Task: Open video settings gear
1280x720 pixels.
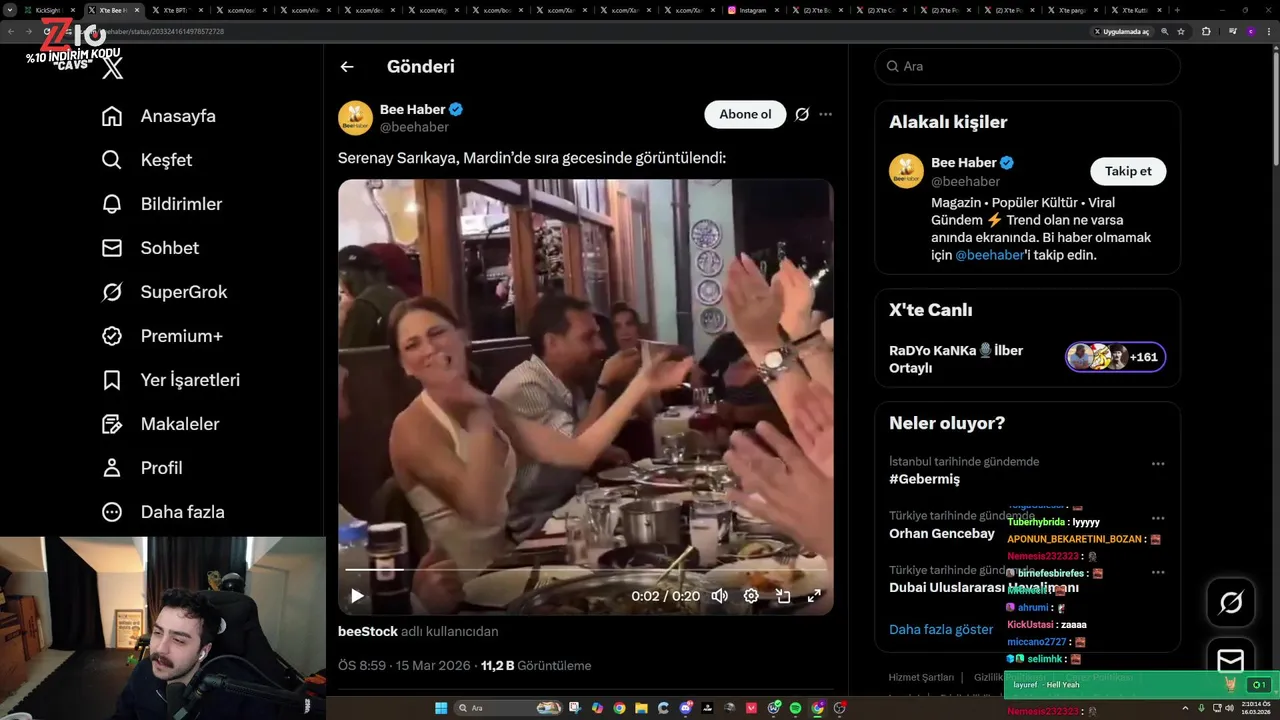Action: pyautogui.click(x=751, y=596)
